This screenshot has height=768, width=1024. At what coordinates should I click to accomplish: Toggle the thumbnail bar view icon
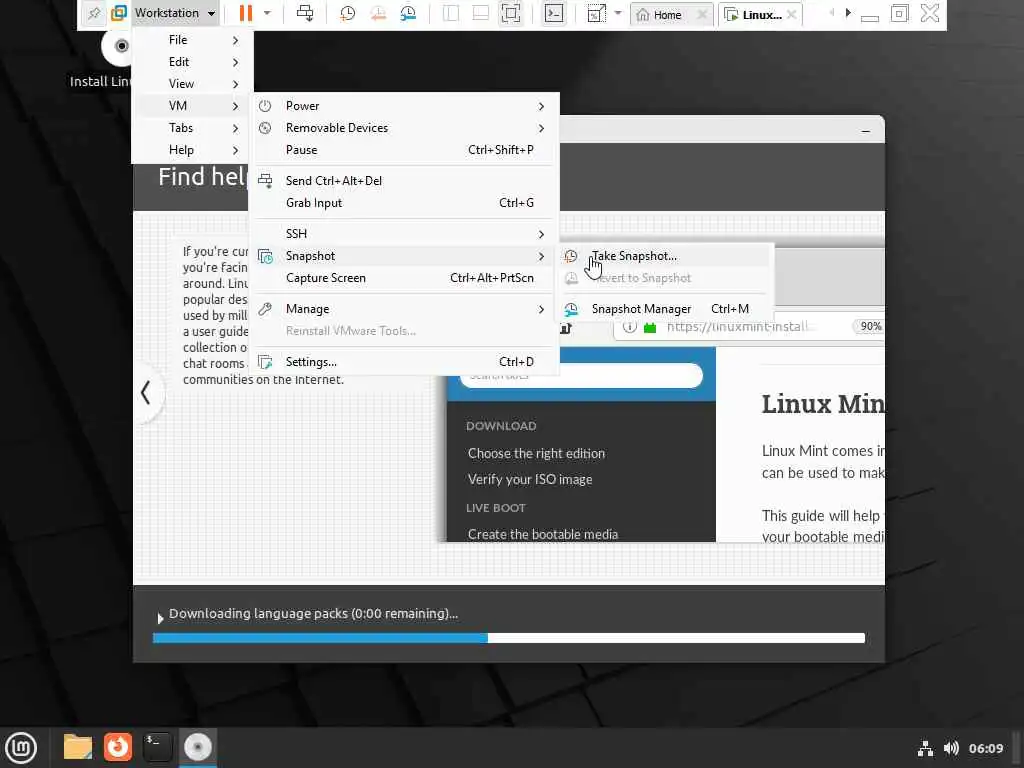[x=481, y=13]
